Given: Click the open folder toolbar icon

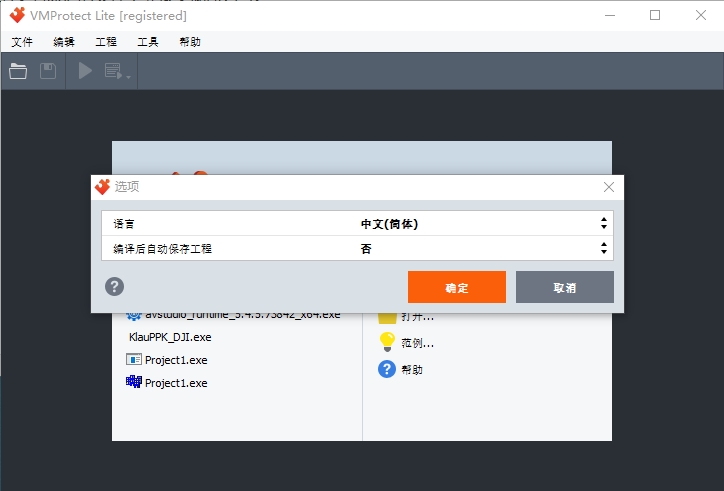Looking at the screenshot, I should pos(18,71).
